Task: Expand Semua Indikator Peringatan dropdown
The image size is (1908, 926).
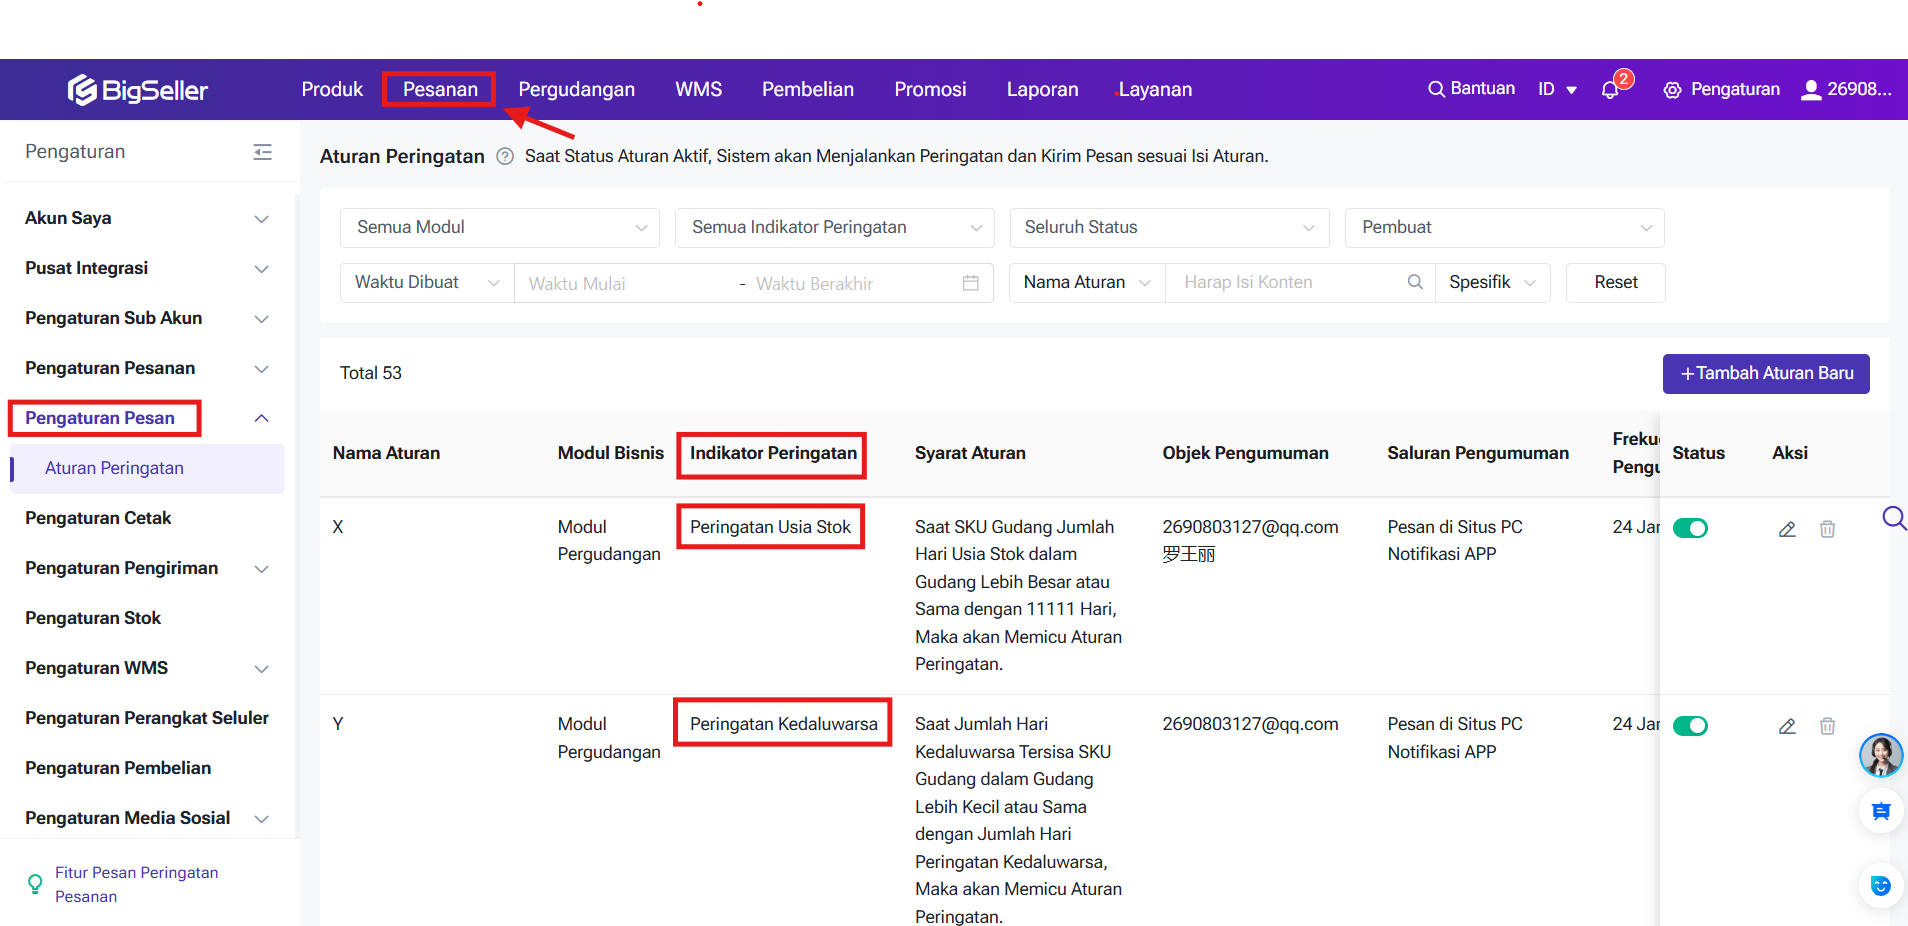Action: 834,228
